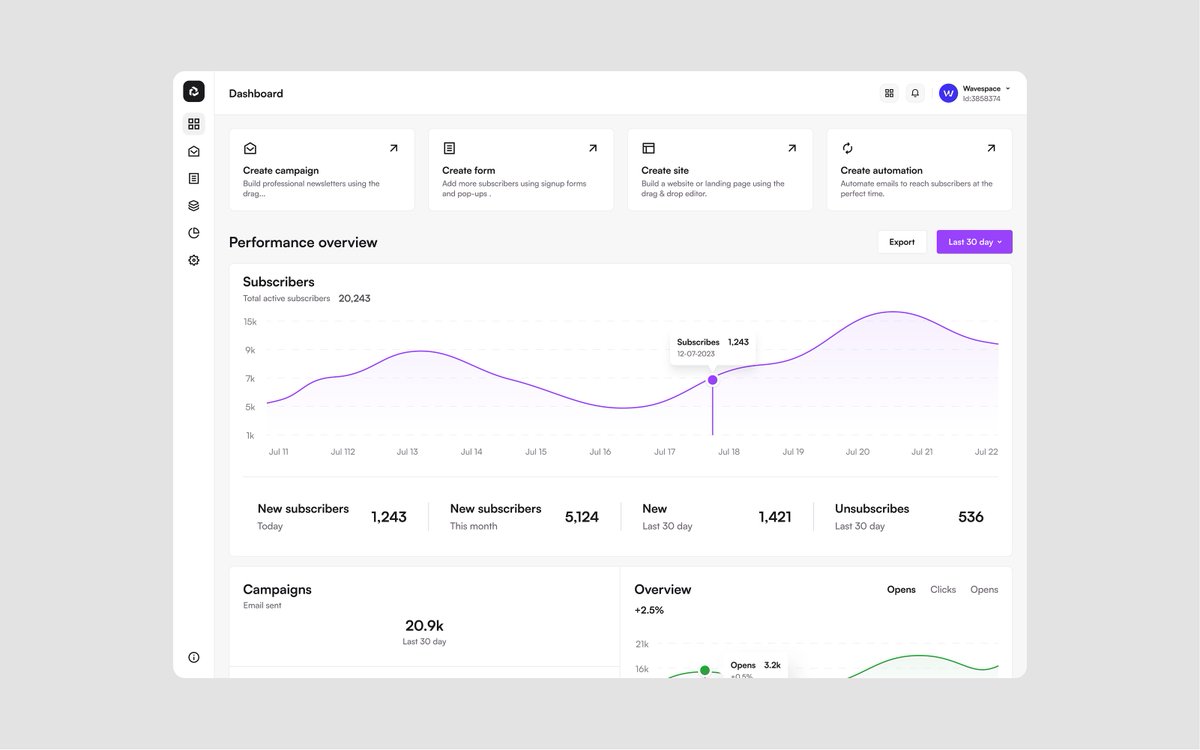Click the +2.5% Overview value
Image resolution: width=1200 pixels, height=750 pixels.
tap(649, 610)
